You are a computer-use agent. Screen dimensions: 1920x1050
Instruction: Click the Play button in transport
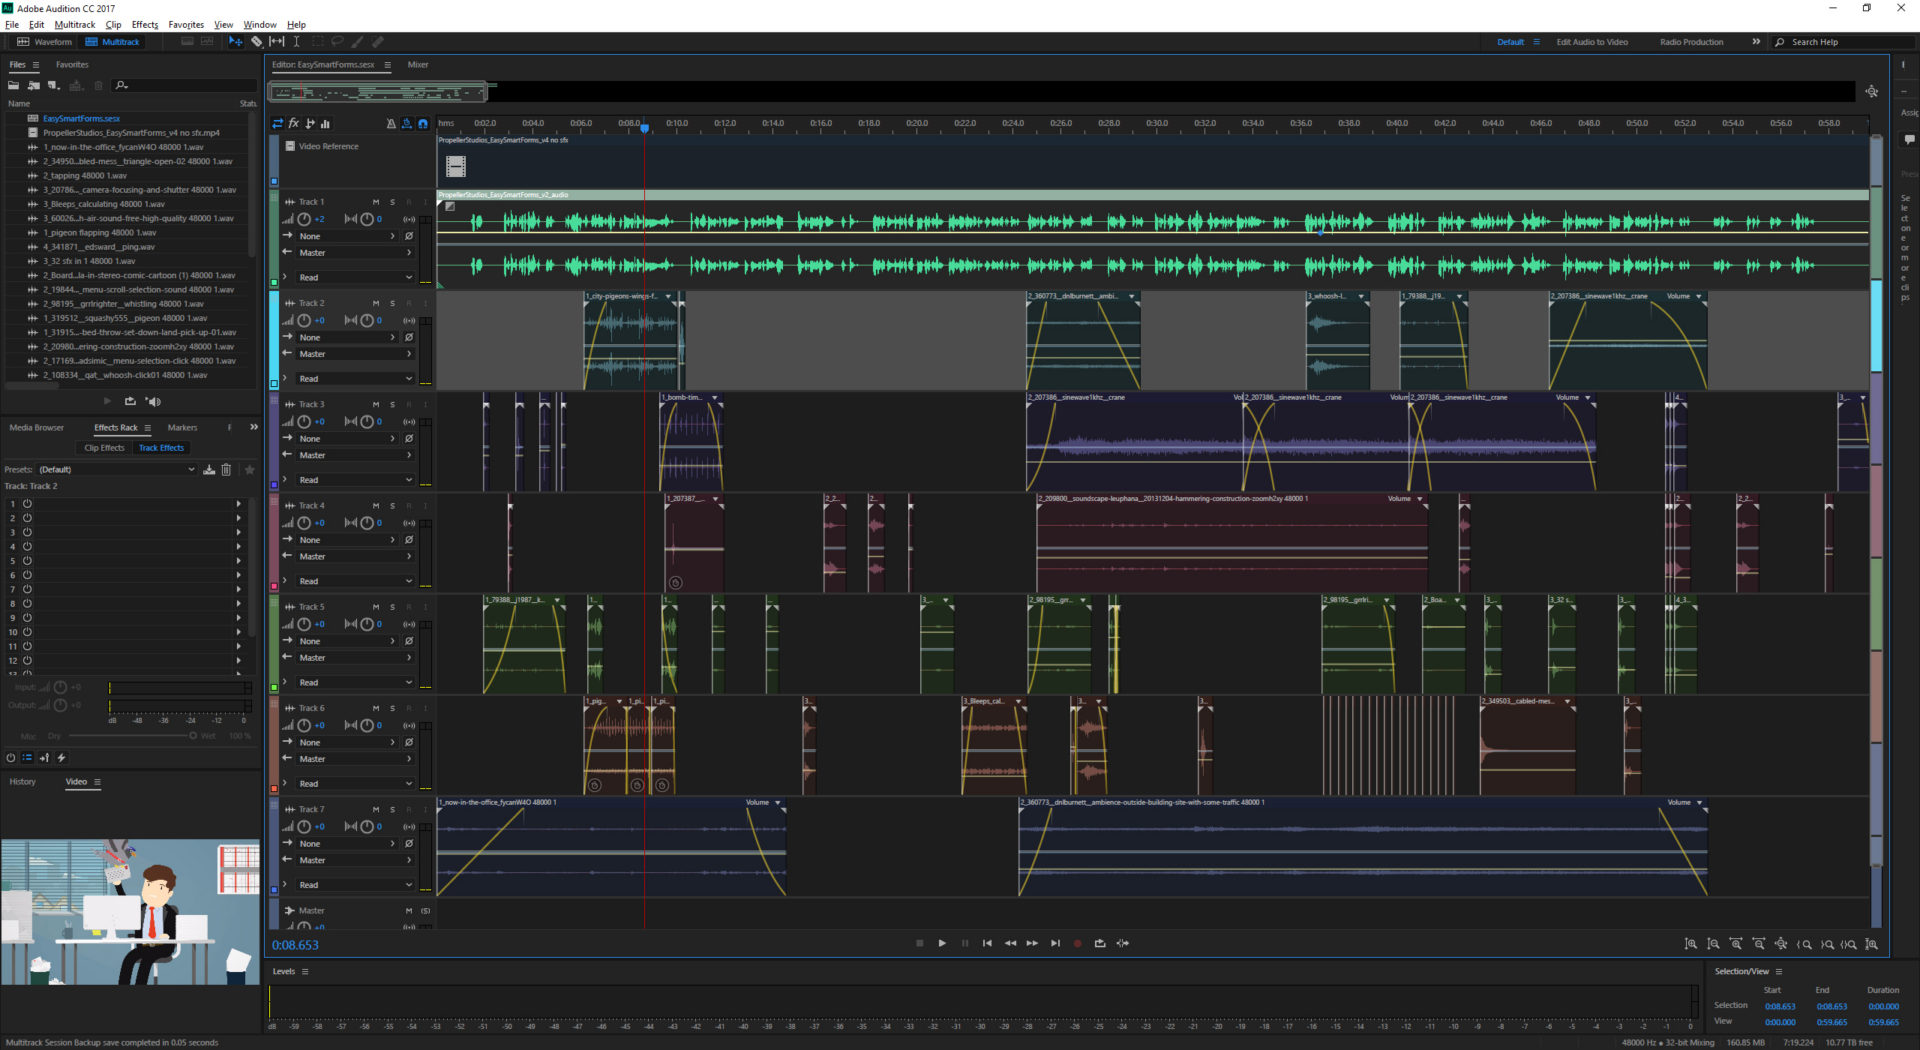pyautogui.click(x=942, y=943)
